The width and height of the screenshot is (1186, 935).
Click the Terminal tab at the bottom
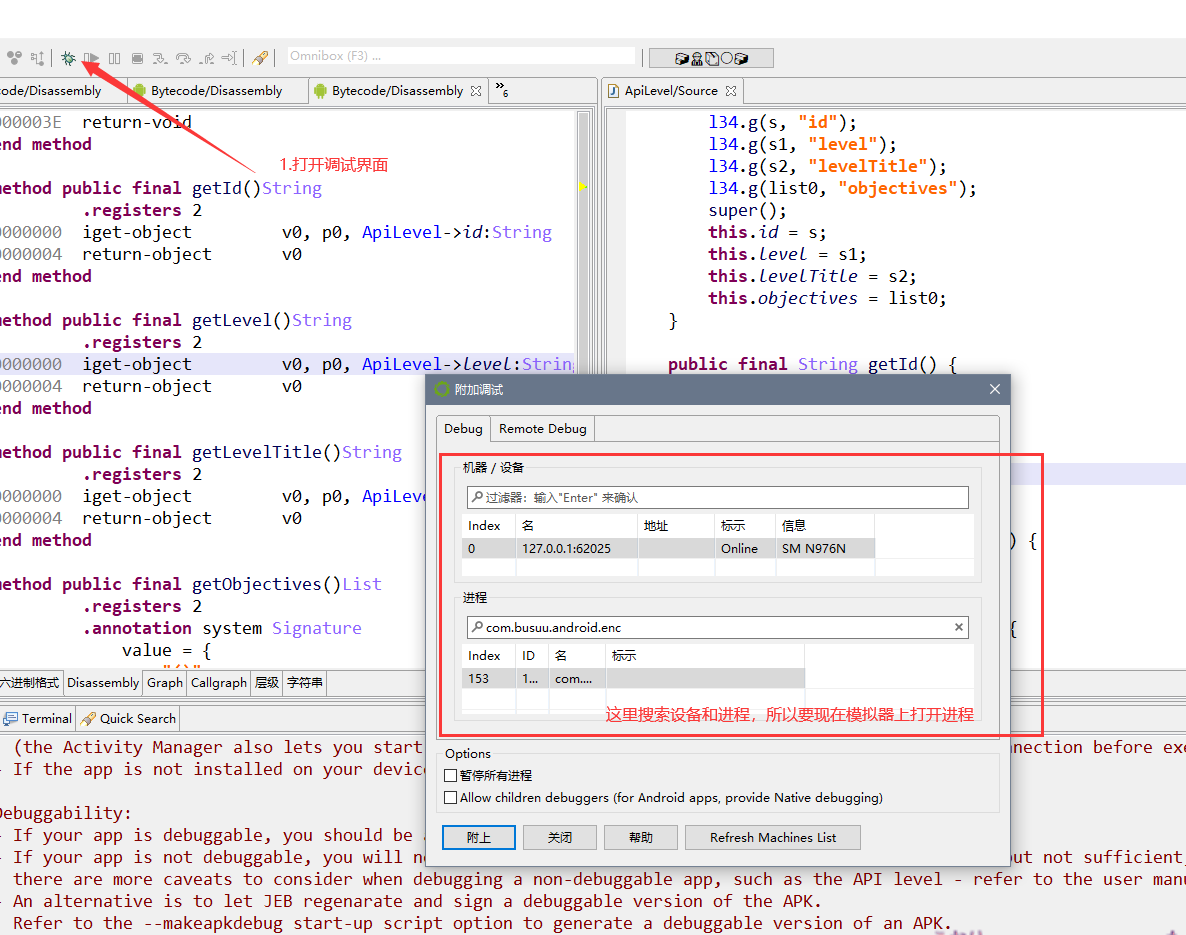(x=38, y=719)
